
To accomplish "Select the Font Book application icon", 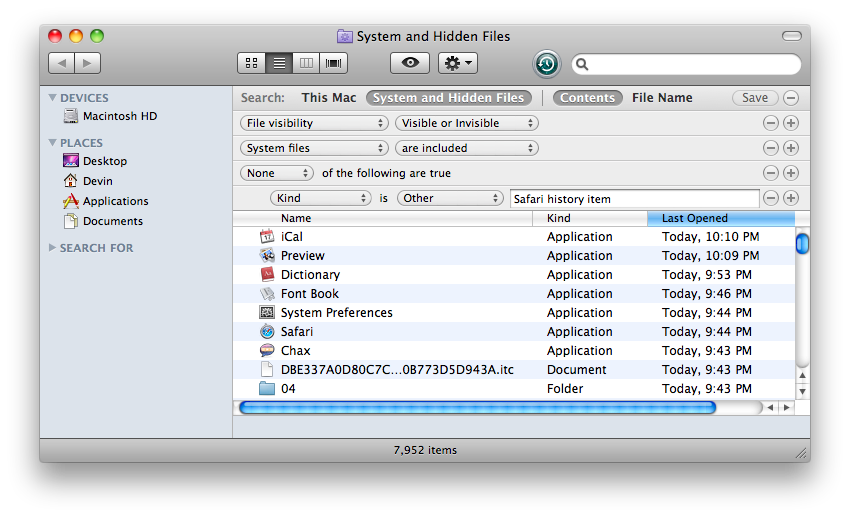I will click(x=267, y=294).
